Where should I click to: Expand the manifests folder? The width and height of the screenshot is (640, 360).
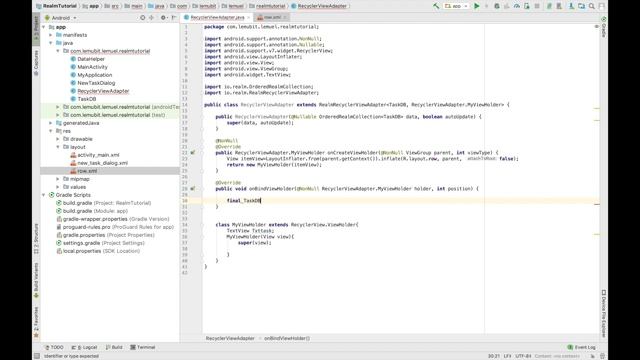tap(51, 35)
